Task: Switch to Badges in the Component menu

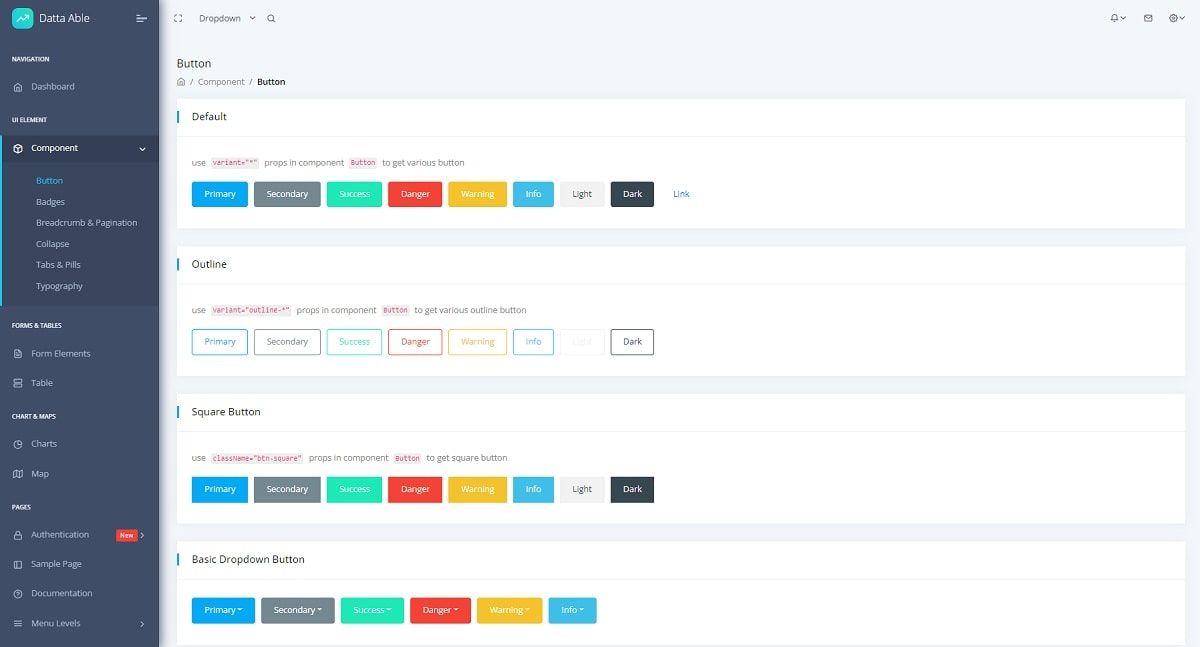Action: [50, 201]
